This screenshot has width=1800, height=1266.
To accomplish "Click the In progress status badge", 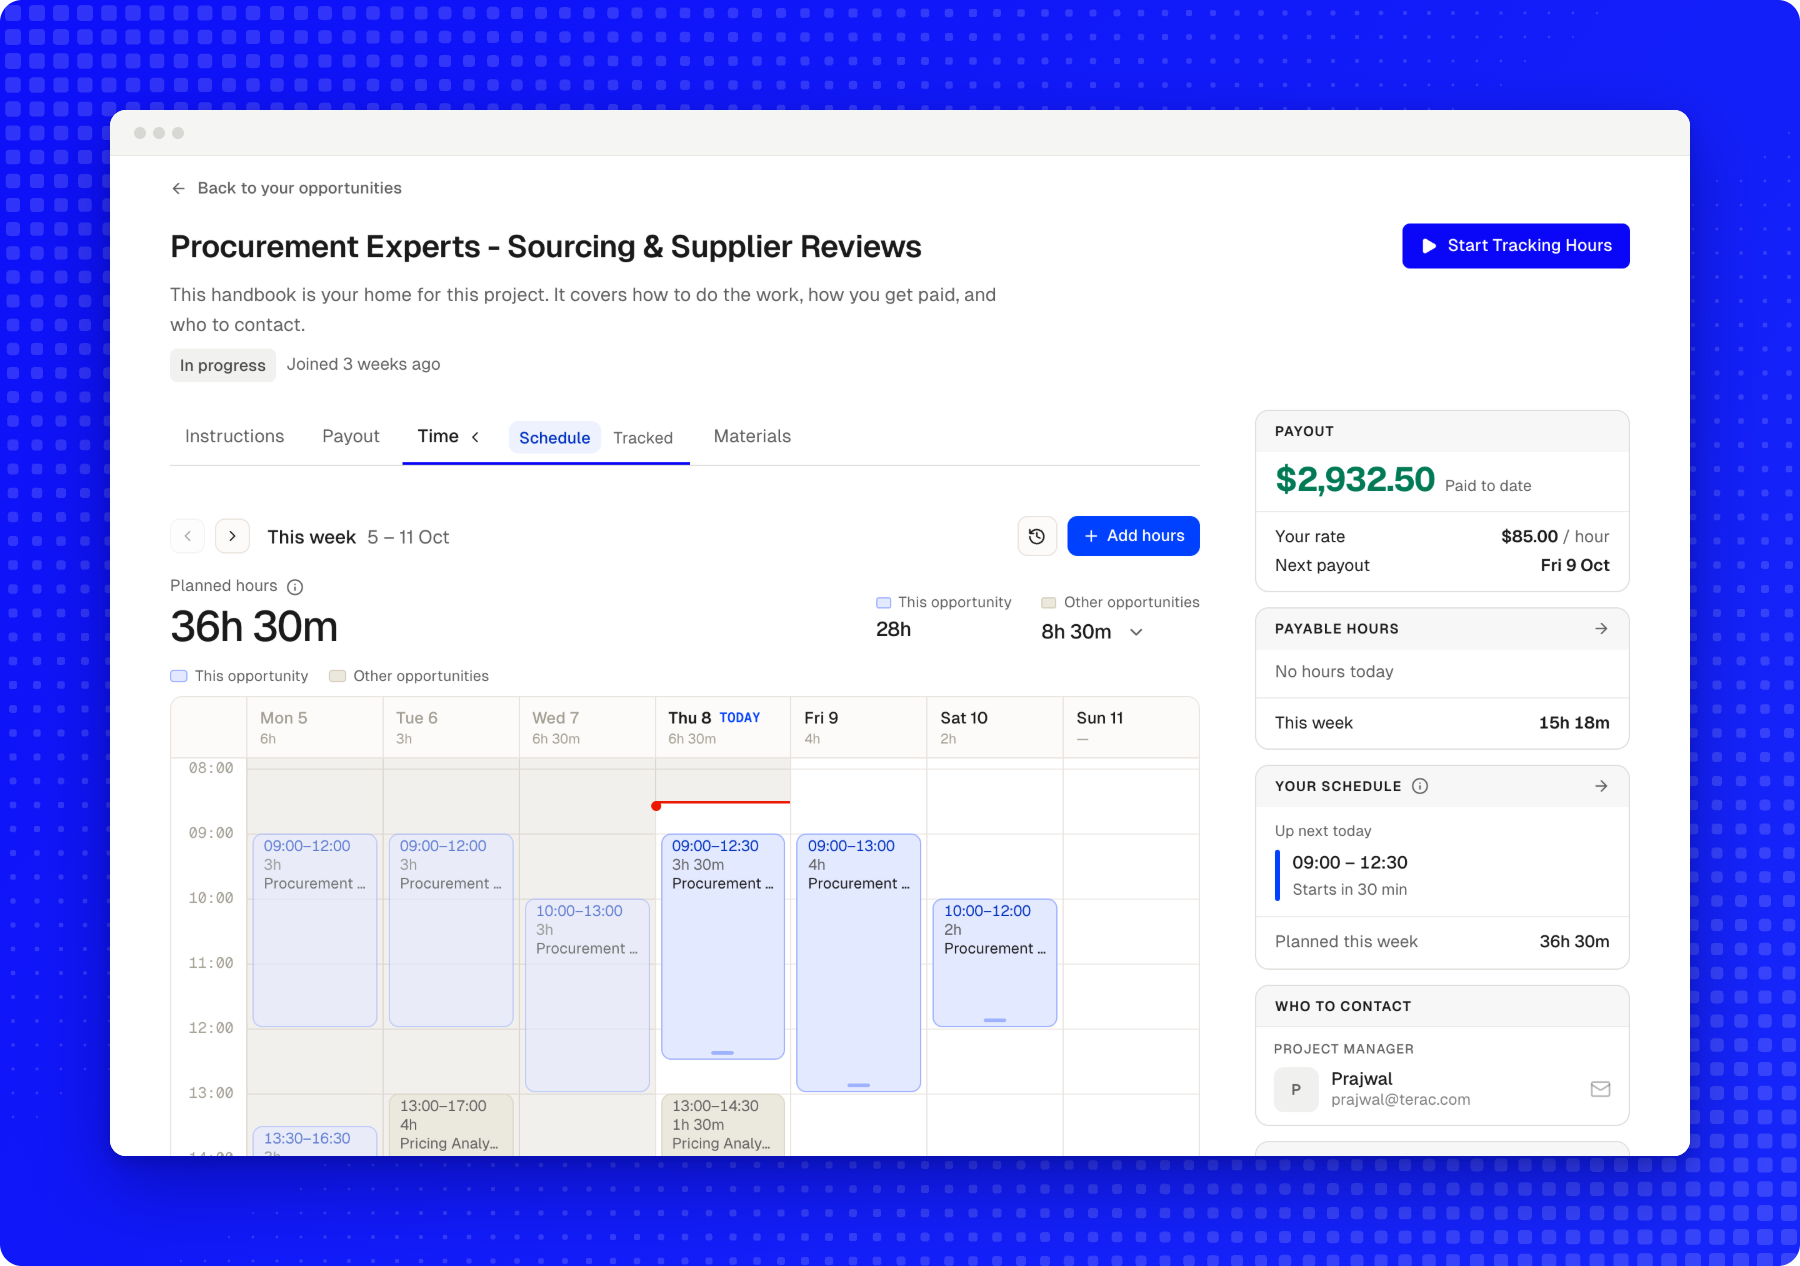I will [223, 365].
